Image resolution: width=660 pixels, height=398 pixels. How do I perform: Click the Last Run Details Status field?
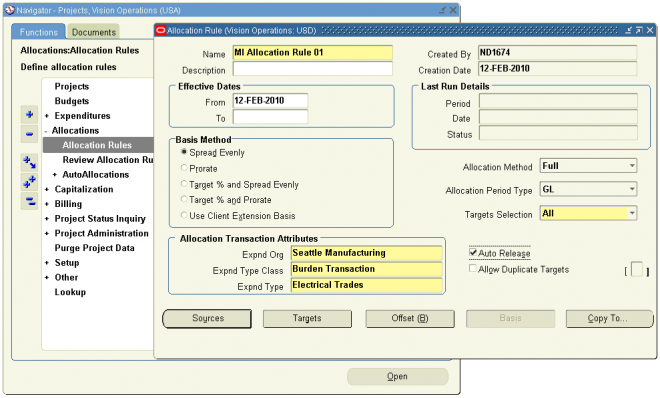click(559, 133)
